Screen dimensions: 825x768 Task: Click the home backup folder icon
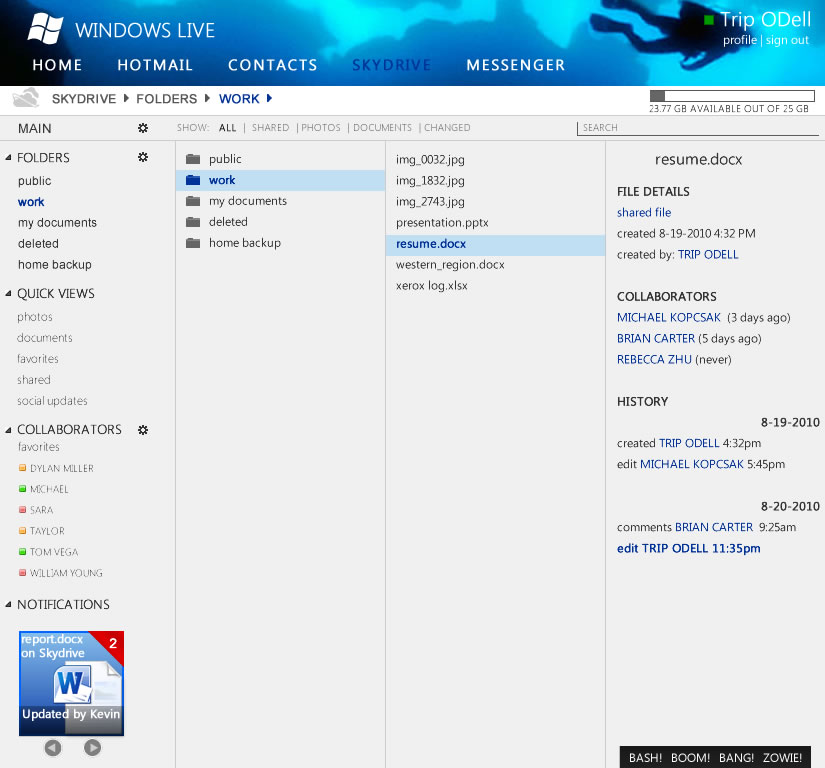click(x=193, y=243)
